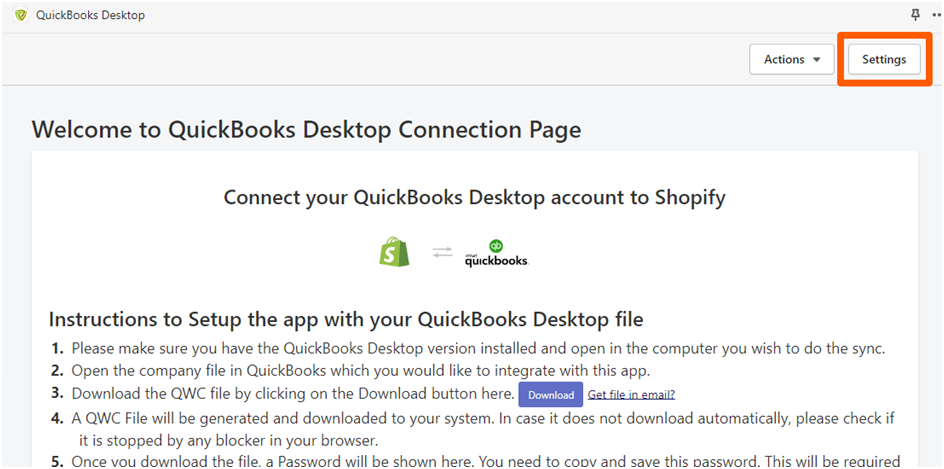
Task: Expand the Actions dropdown
Action: pyautogui.click(x=792, y=60)
